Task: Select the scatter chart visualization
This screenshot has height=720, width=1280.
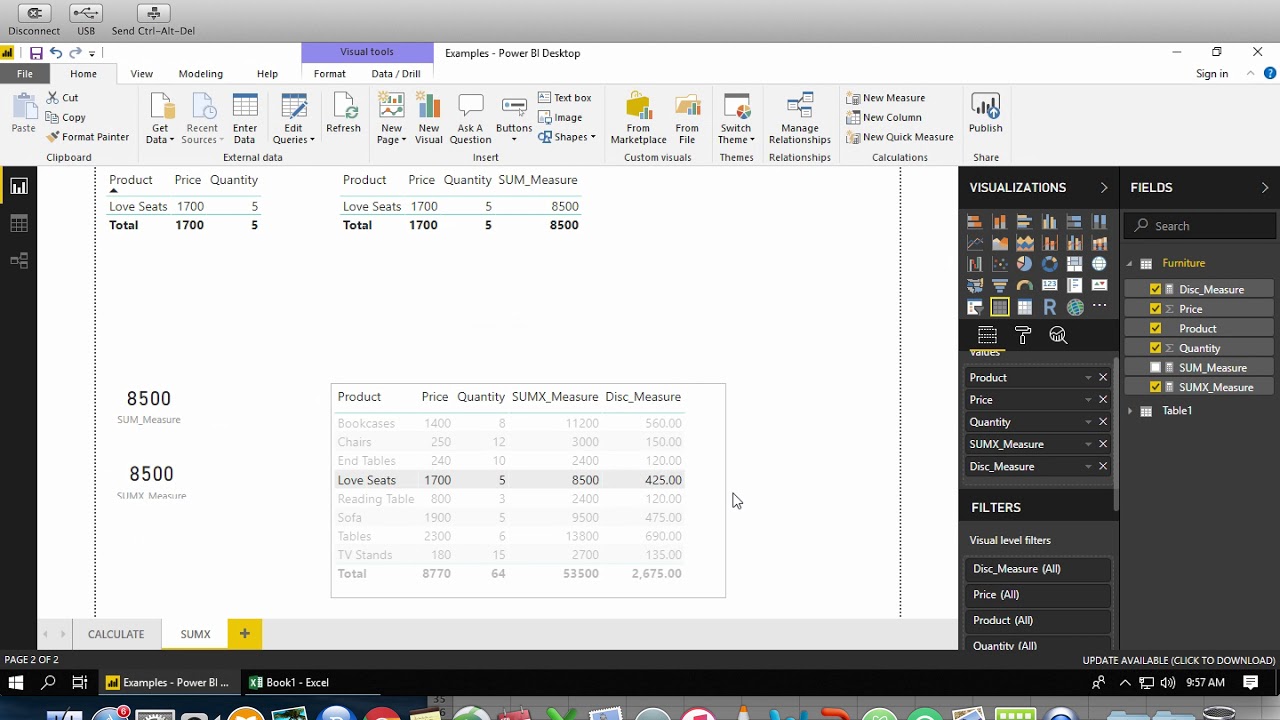Action: click(1000, 264)
